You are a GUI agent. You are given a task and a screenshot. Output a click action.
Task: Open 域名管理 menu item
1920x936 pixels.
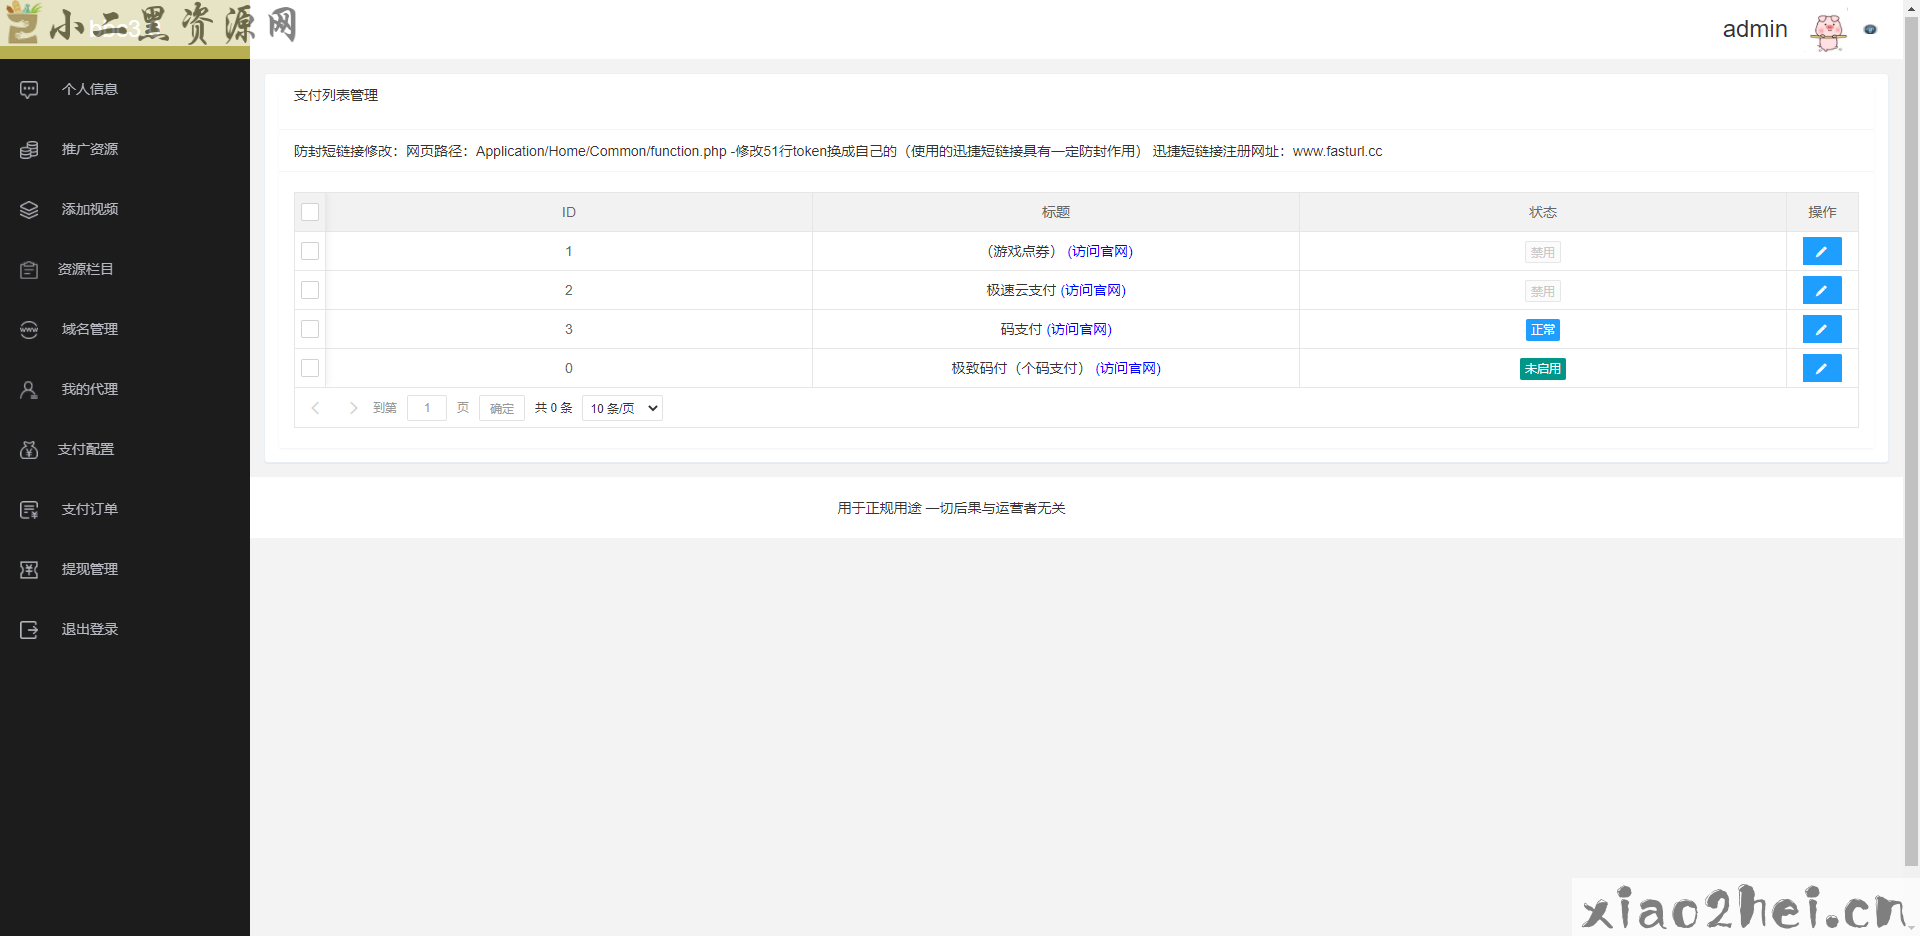pyautogui.click(x=125, y=329)
